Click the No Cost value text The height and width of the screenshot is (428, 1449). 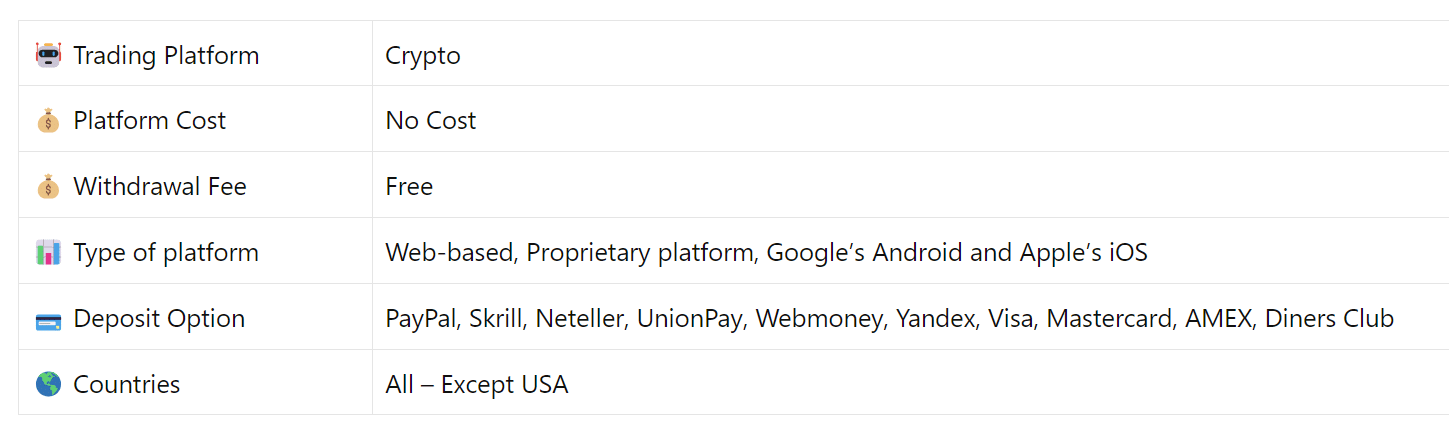coord(431,121)
